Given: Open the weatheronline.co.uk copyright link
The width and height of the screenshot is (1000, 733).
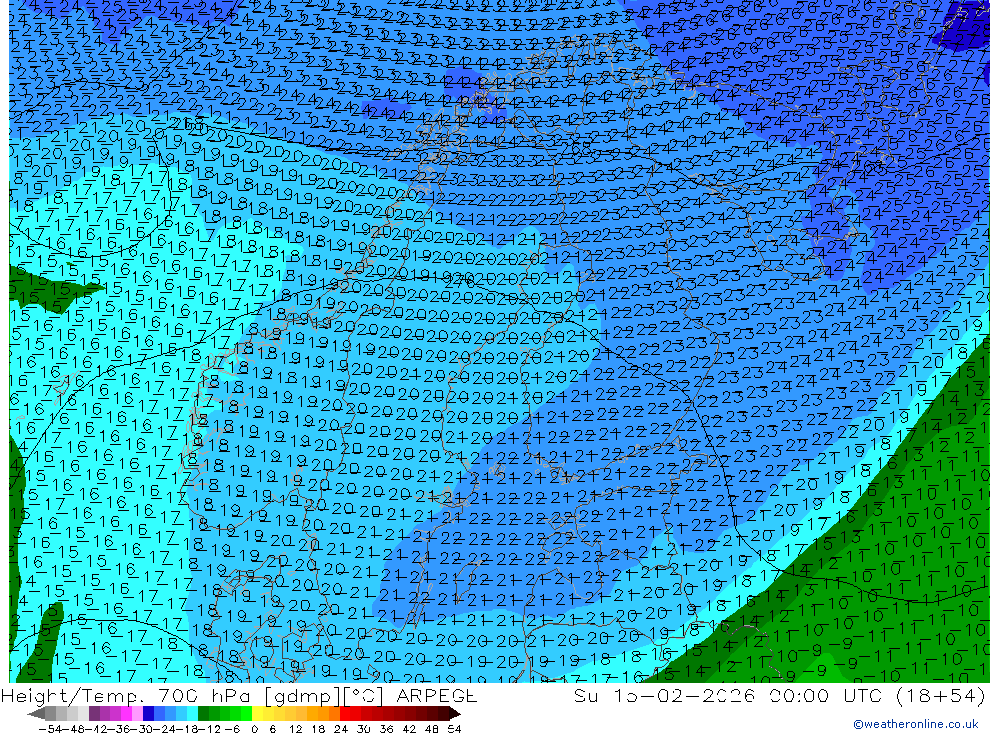Looking at the screenshot, I should pyautogui.click(x=916, y=723).
